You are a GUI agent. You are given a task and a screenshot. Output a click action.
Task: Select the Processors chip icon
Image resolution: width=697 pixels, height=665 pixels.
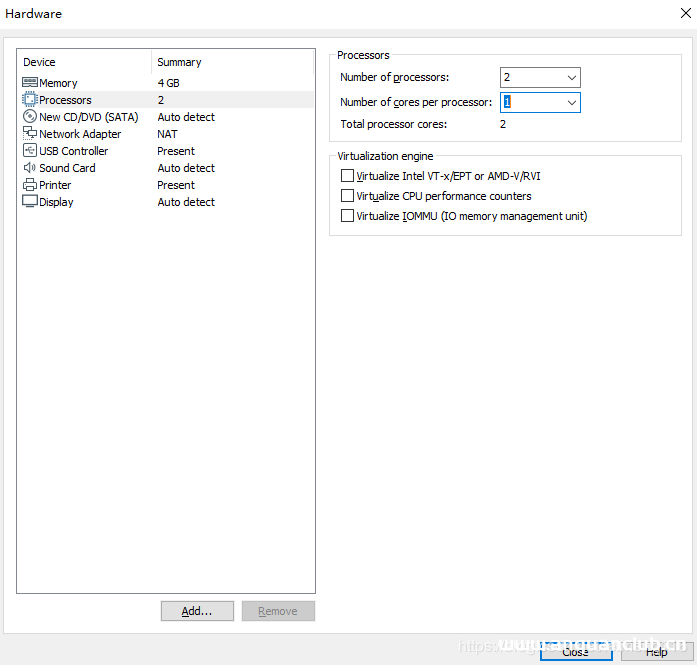[29, 100]
